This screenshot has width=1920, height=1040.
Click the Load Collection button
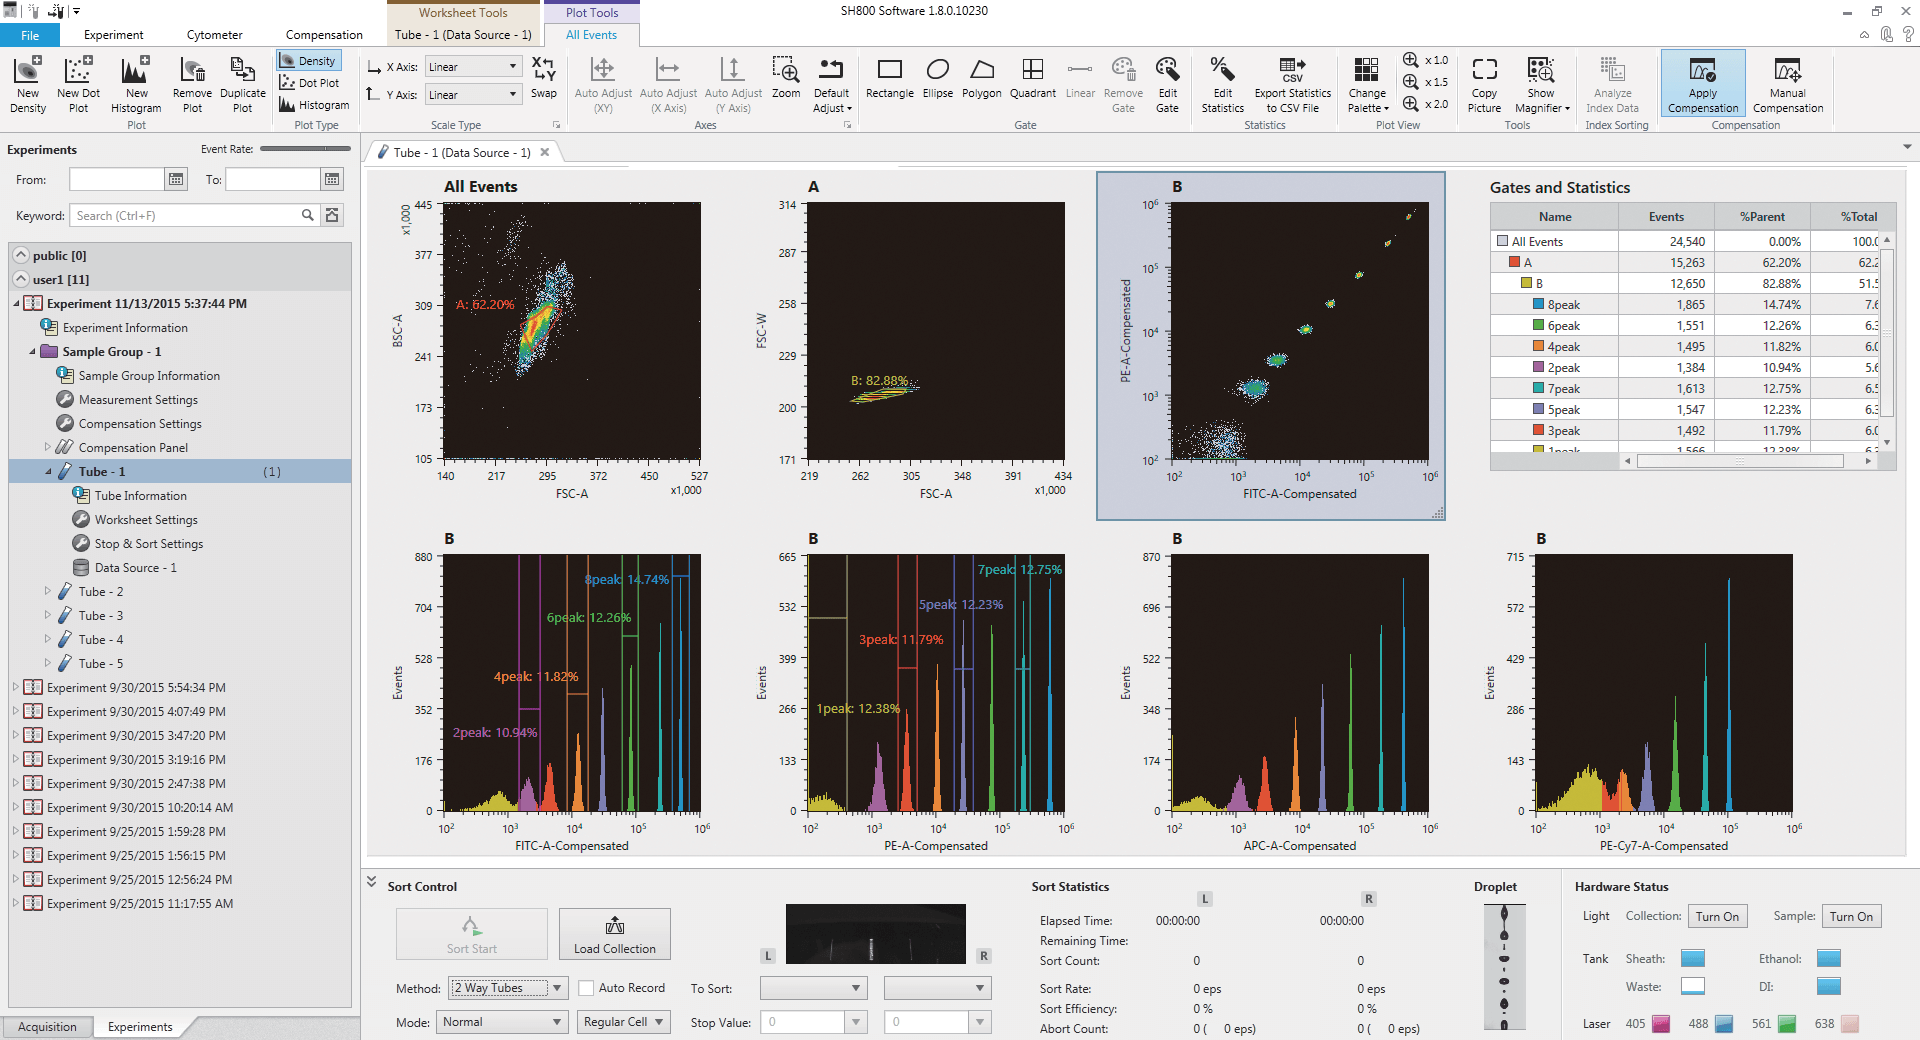coord(614,934)
